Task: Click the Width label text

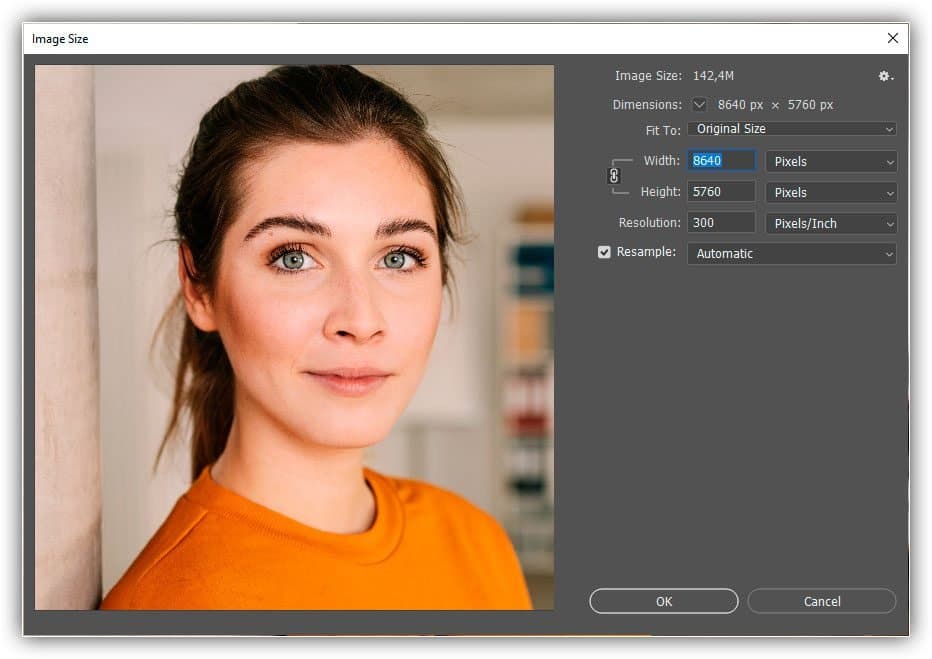Action: [x=661, y=161]
